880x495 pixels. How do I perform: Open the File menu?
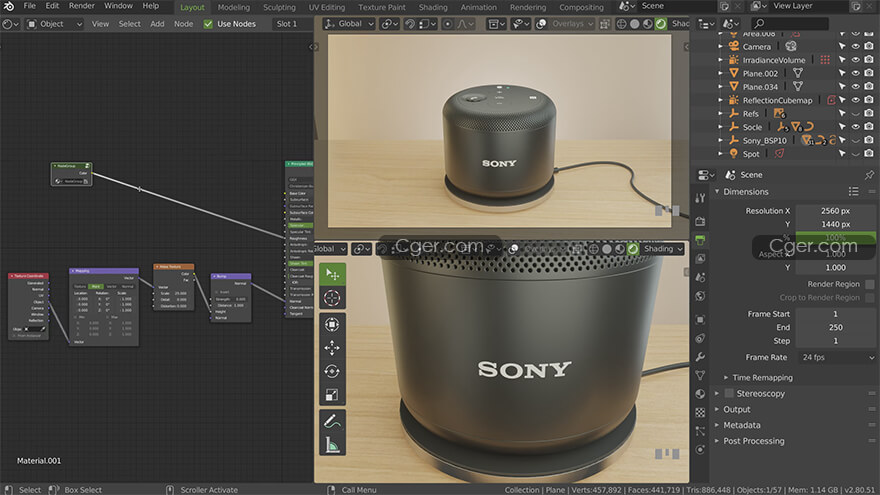pyautogui.click(x=29, y=6)
